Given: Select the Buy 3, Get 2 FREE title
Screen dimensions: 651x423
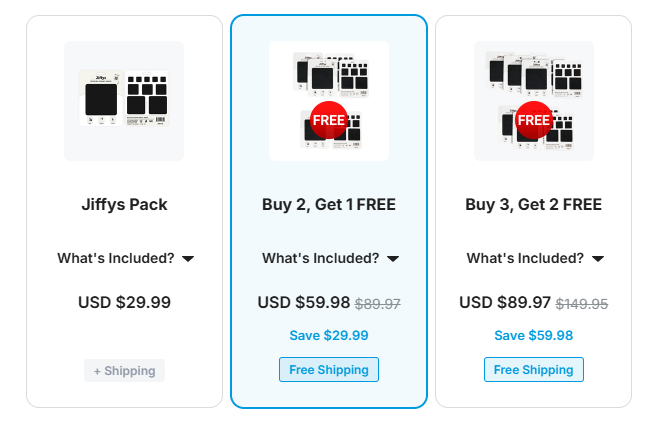Looking at the screenshot, I should tap(534, 205).
